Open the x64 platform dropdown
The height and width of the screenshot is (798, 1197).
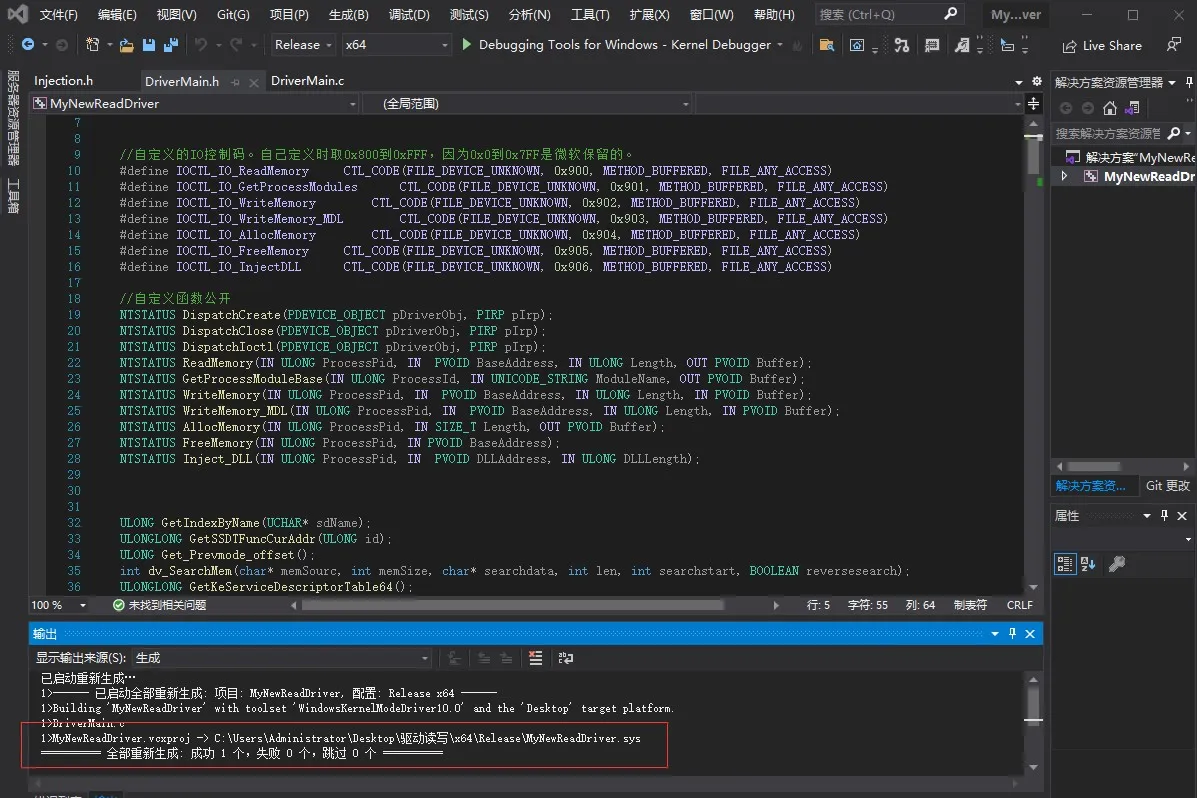pos(397,45)
